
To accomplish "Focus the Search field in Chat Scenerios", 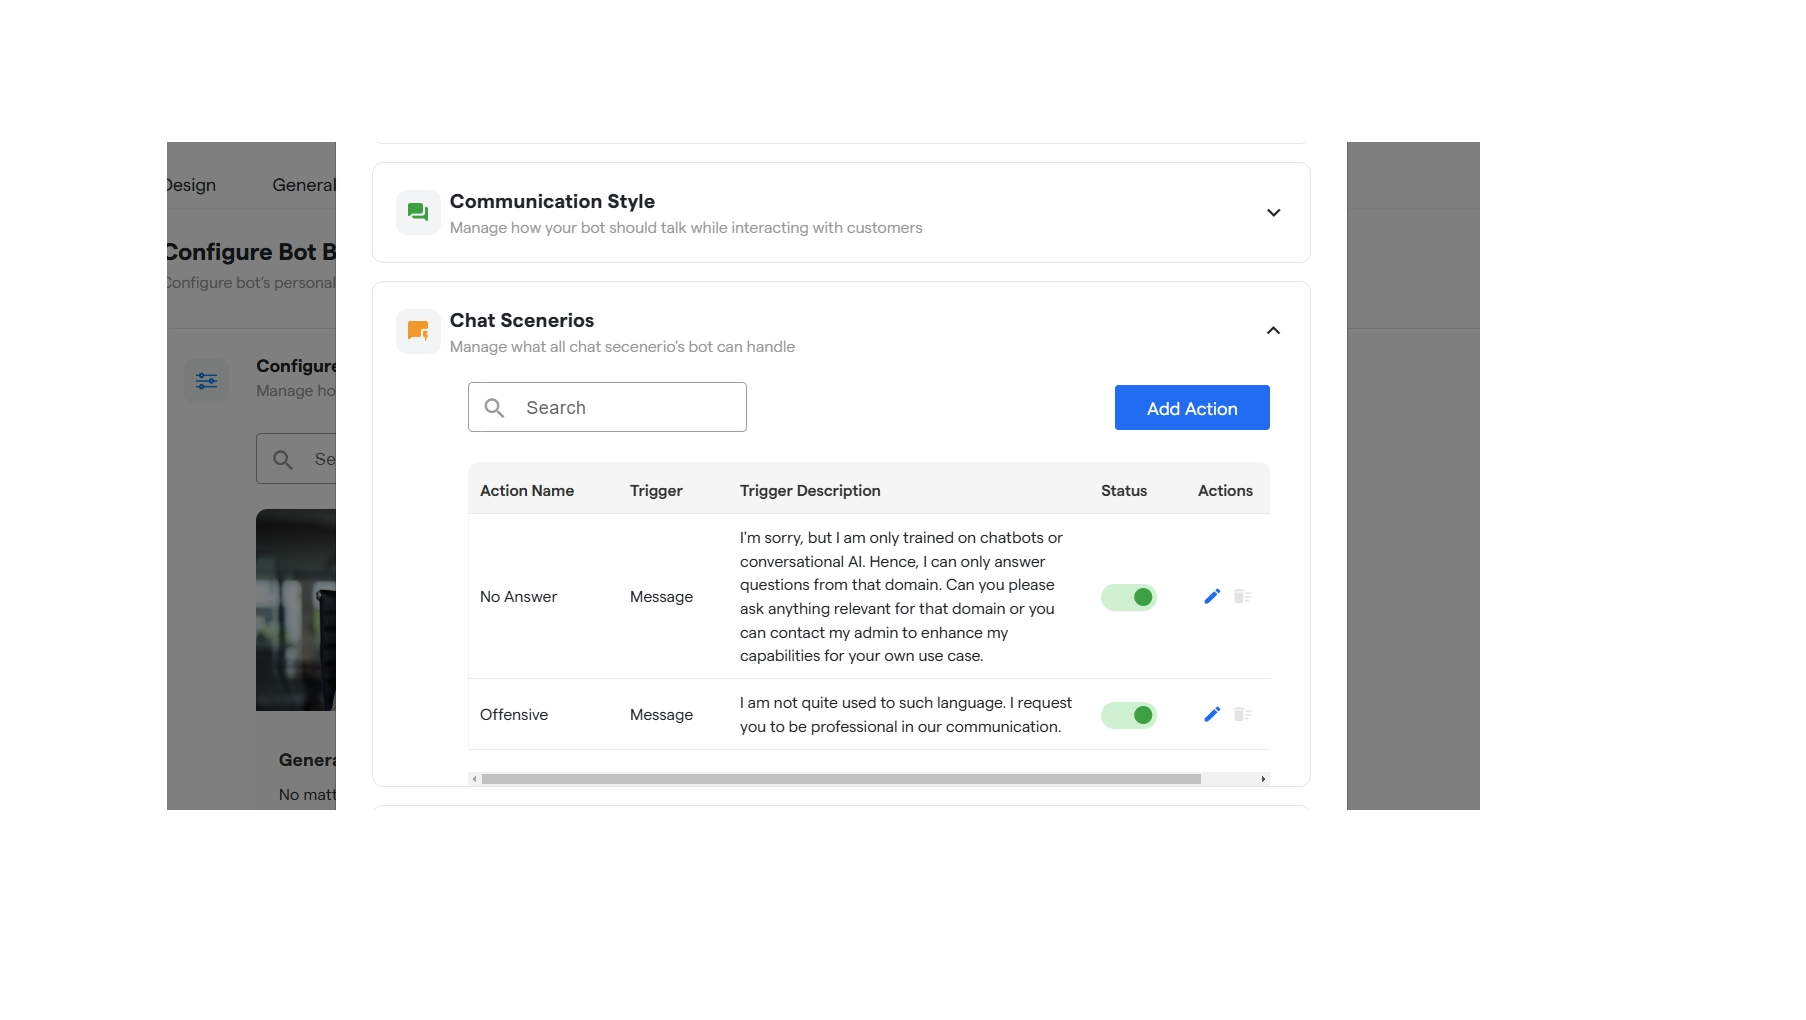I will tap(607, 407).
